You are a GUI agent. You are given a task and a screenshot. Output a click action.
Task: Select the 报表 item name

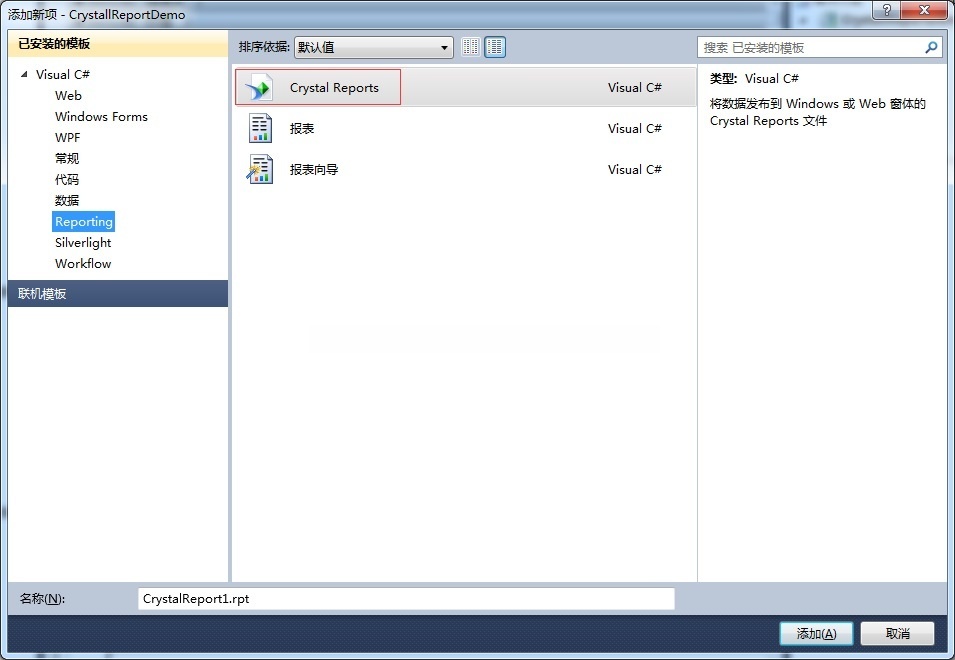click(x=302, y=128)
